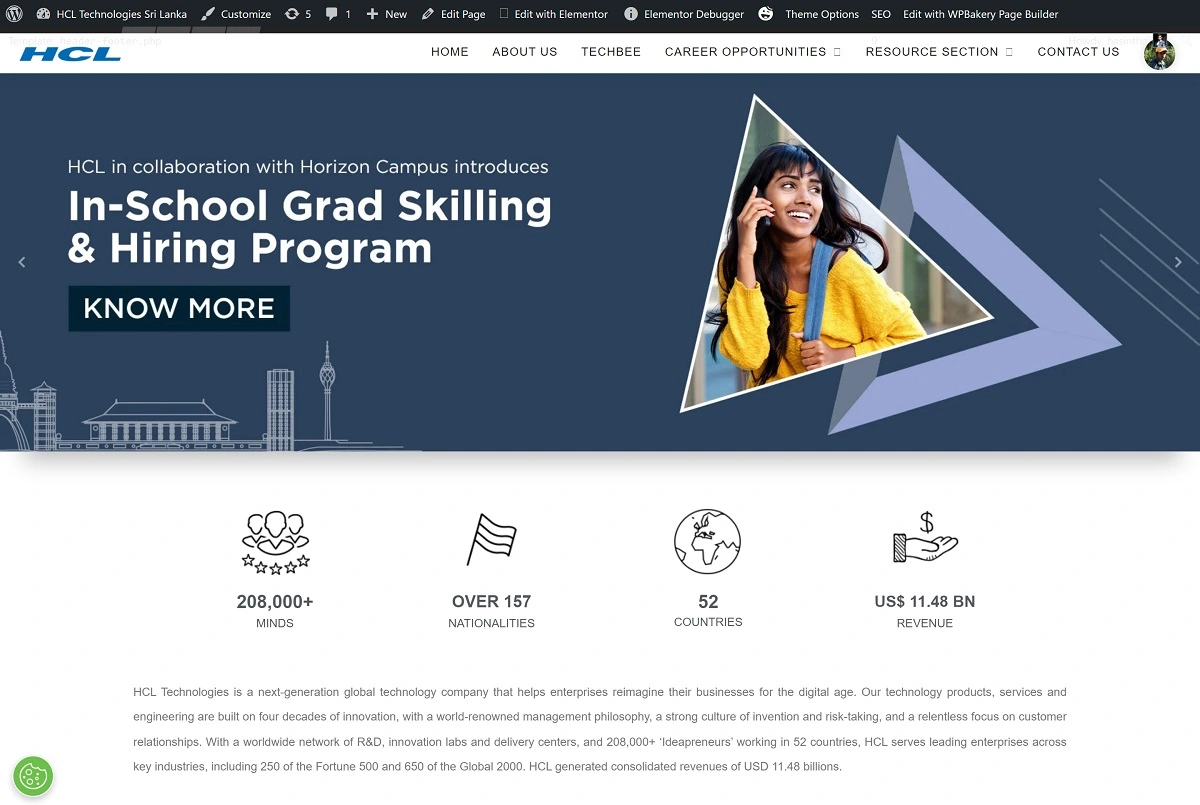Click the HCL logo
The width and height of the screenshot is (1200, 805).
click(x=70, y=54)
